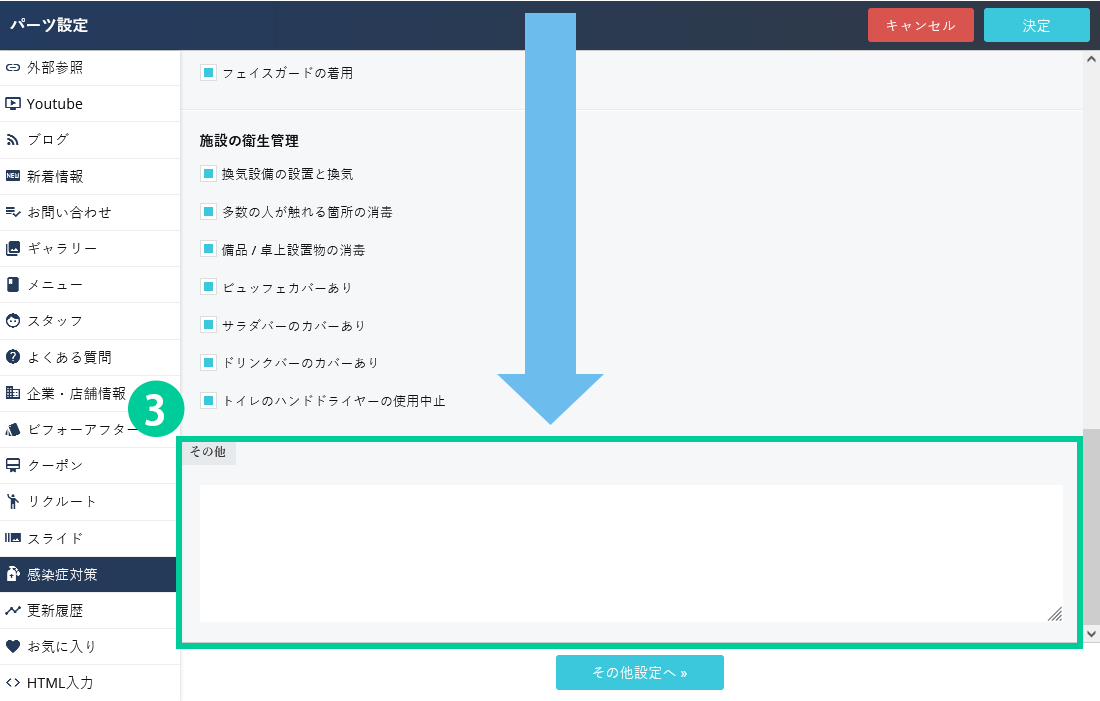The height and width of the screenshot is (701, 1100).
Task: Toggle the フェイスガードの着用 checkbox
Action: (208, 73)
